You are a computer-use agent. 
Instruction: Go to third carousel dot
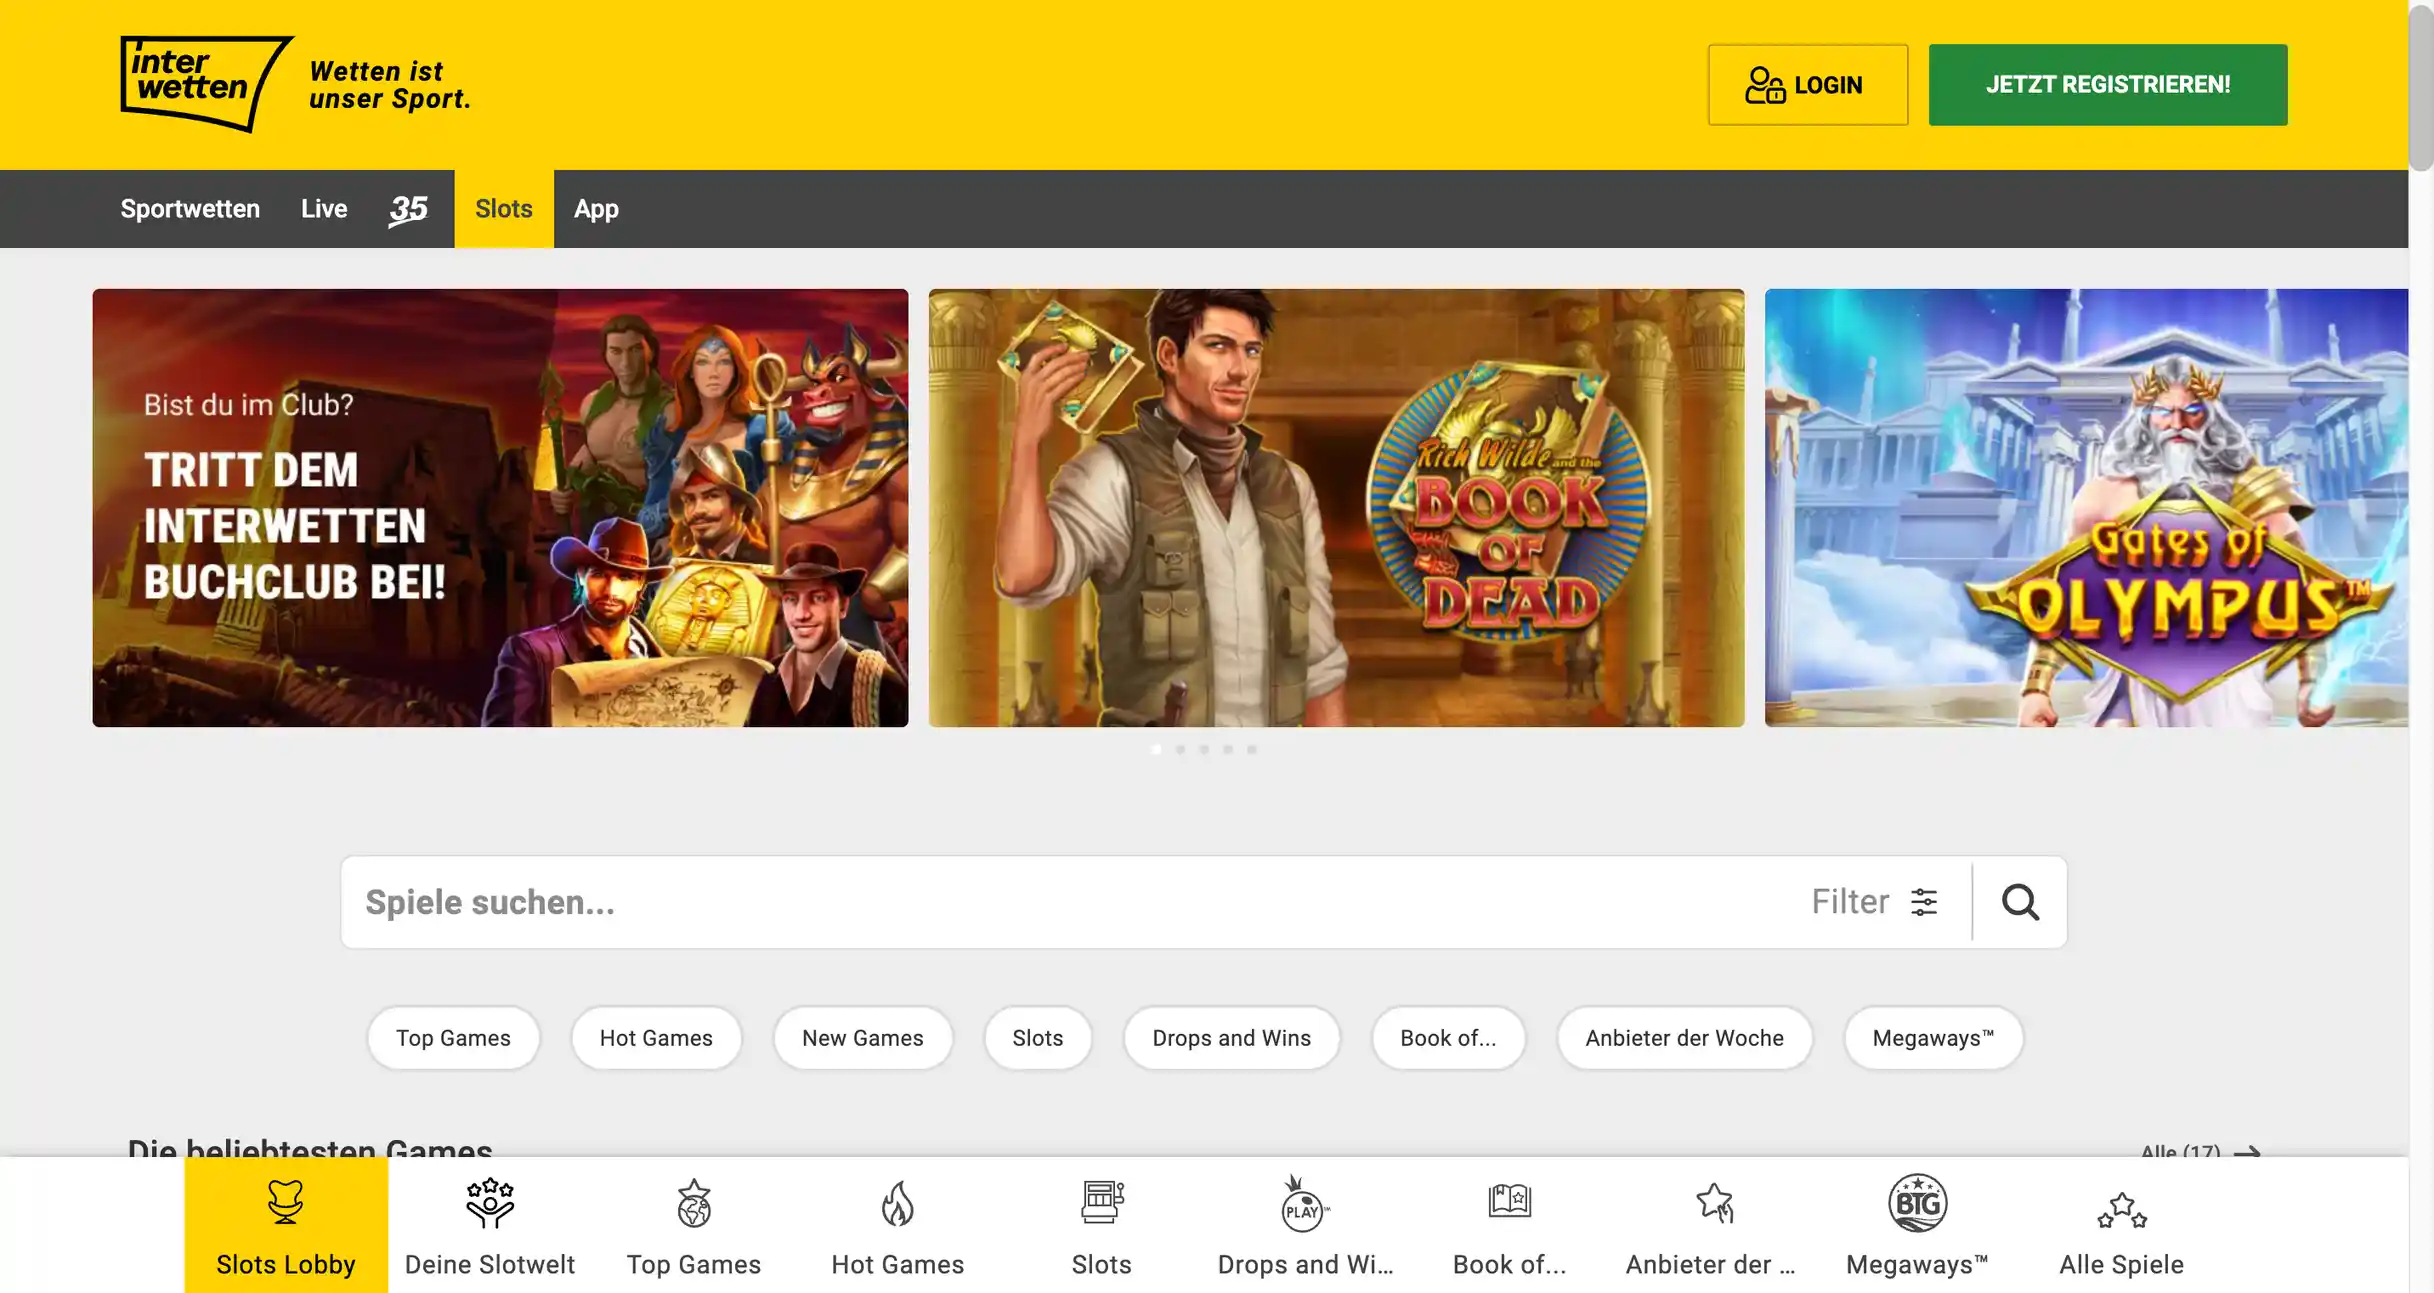(x=1204, y=749)
